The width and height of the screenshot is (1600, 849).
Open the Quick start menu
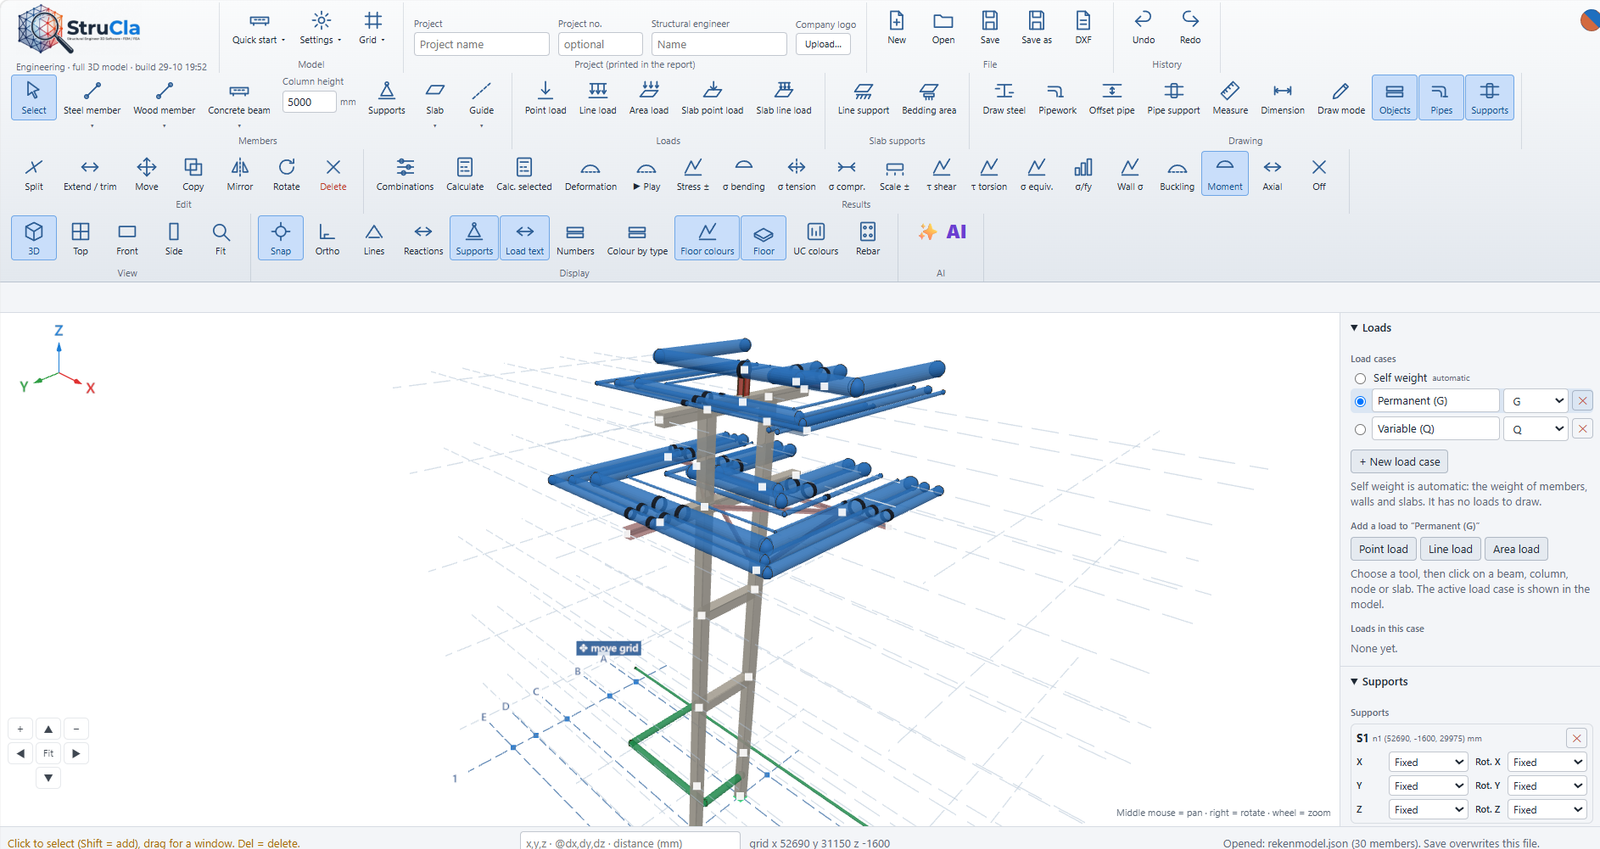[258, 27]
